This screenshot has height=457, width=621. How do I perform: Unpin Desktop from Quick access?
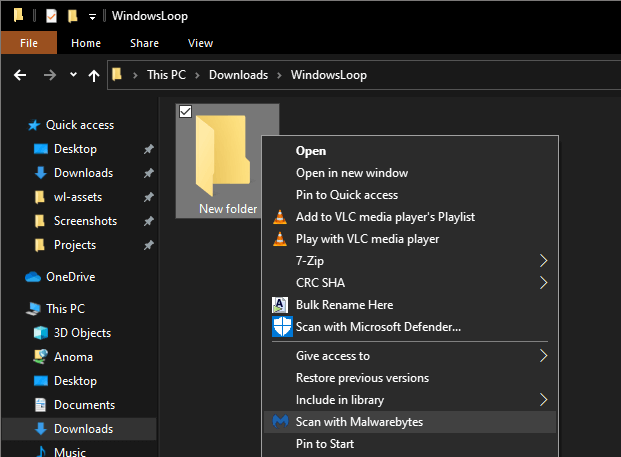[x=149, y=149]
